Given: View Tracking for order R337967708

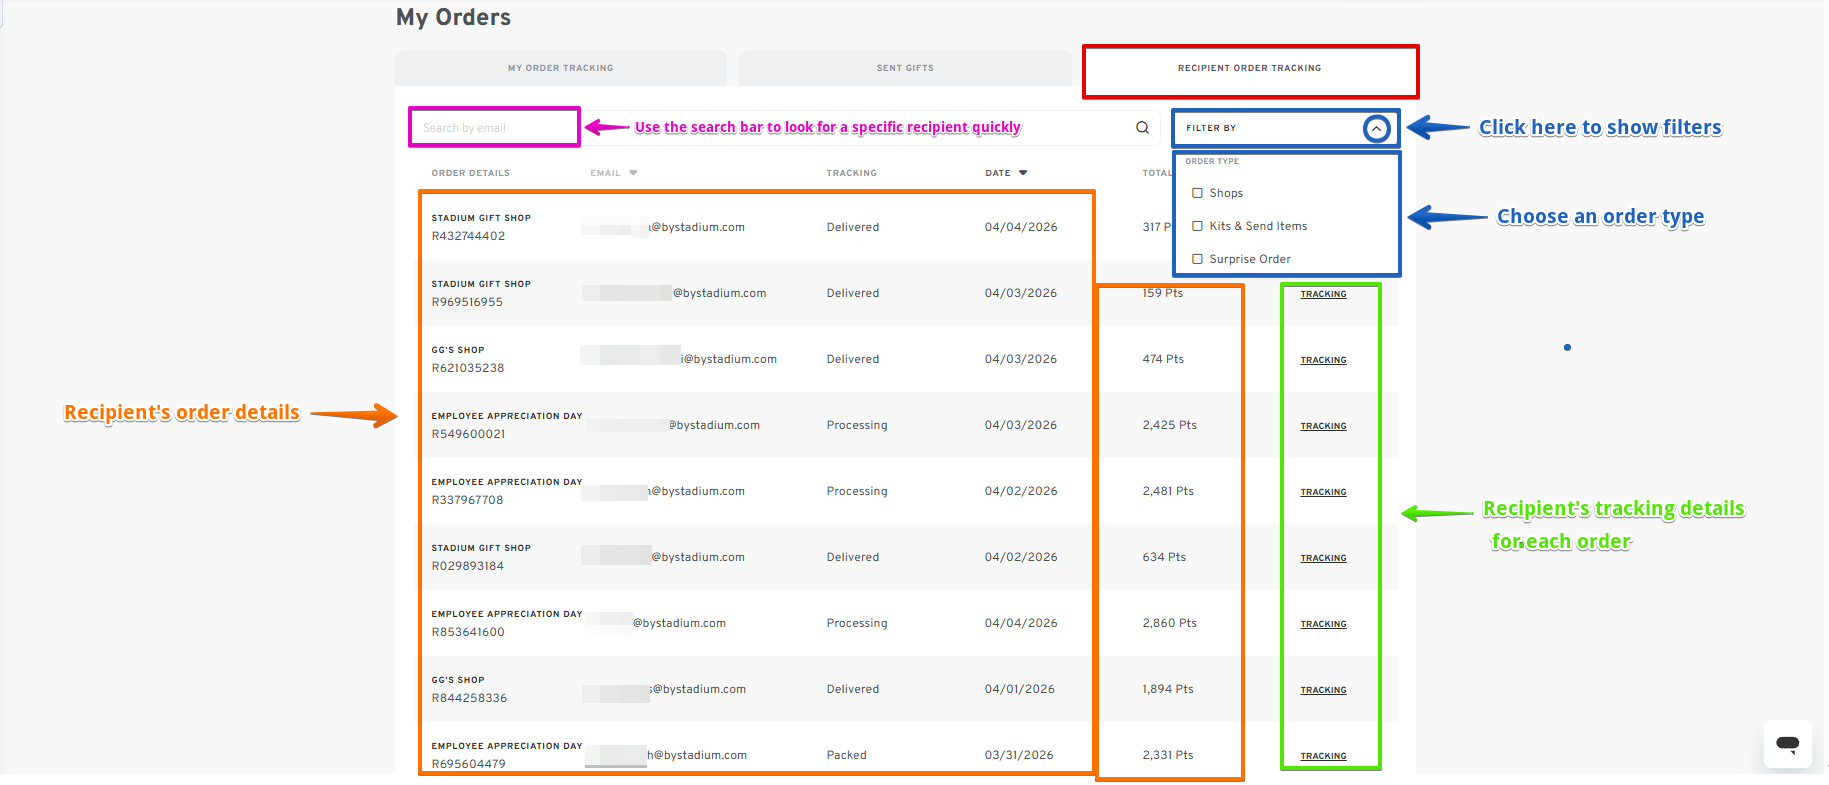Looking at the screenshot, I should click(x=1323, y=492).
